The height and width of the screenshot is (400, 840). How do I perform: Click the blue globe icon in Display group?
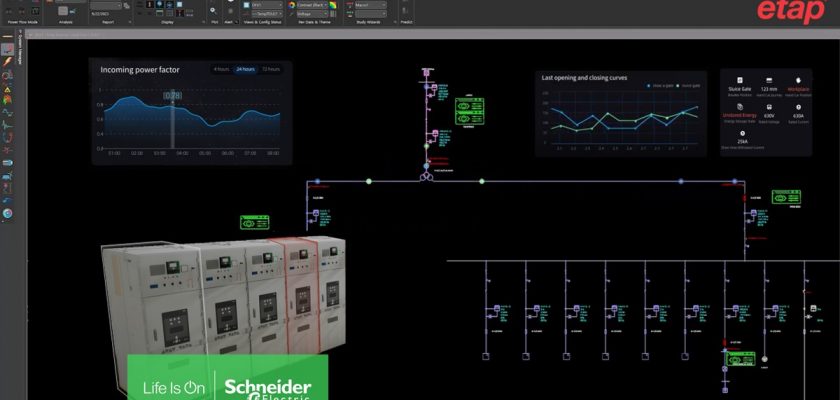coord(169,4)
